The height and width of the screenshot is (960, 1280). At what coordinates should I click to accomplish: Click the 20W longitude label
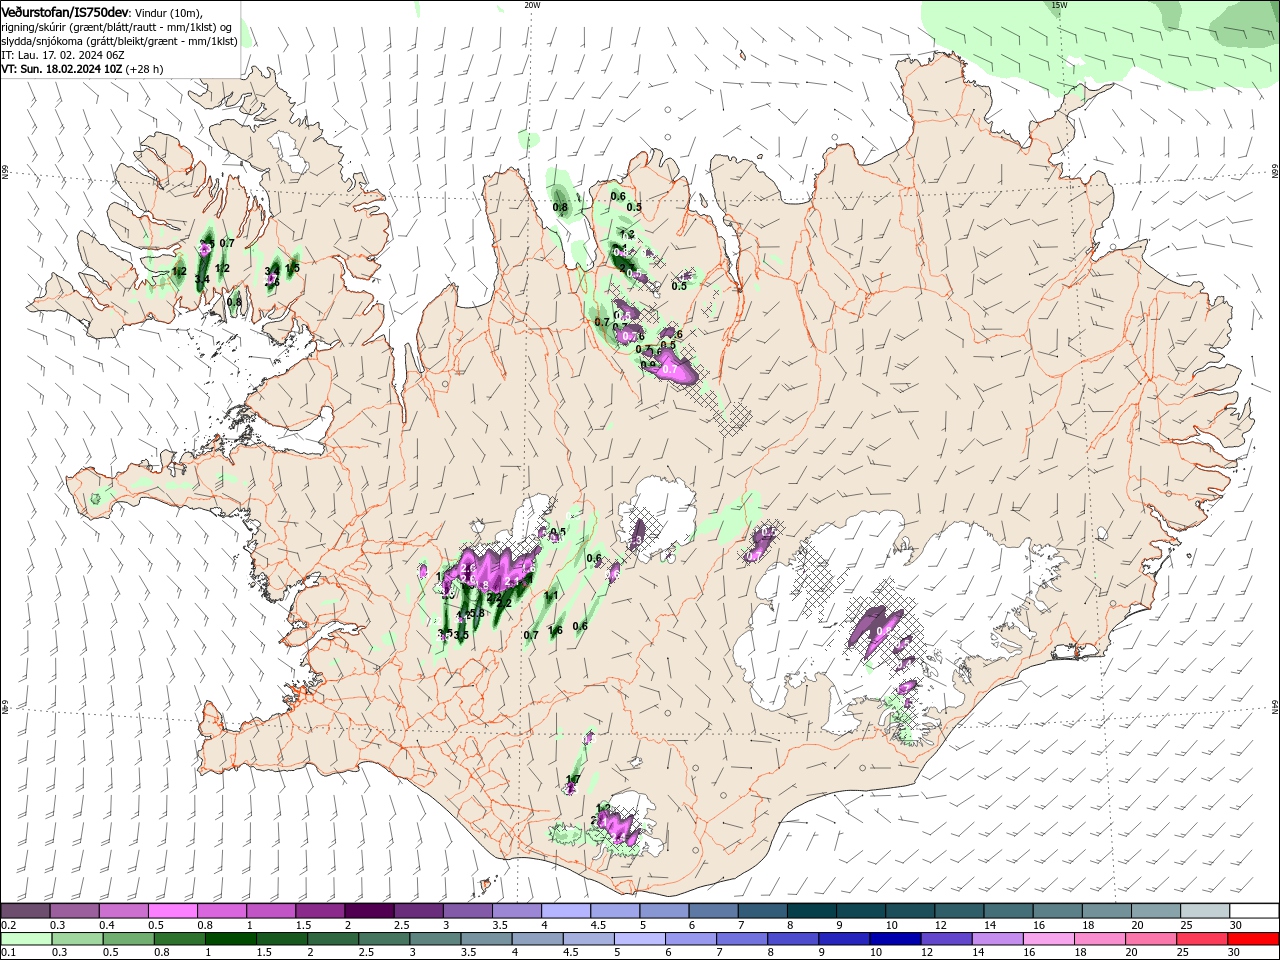coord(532,5)
